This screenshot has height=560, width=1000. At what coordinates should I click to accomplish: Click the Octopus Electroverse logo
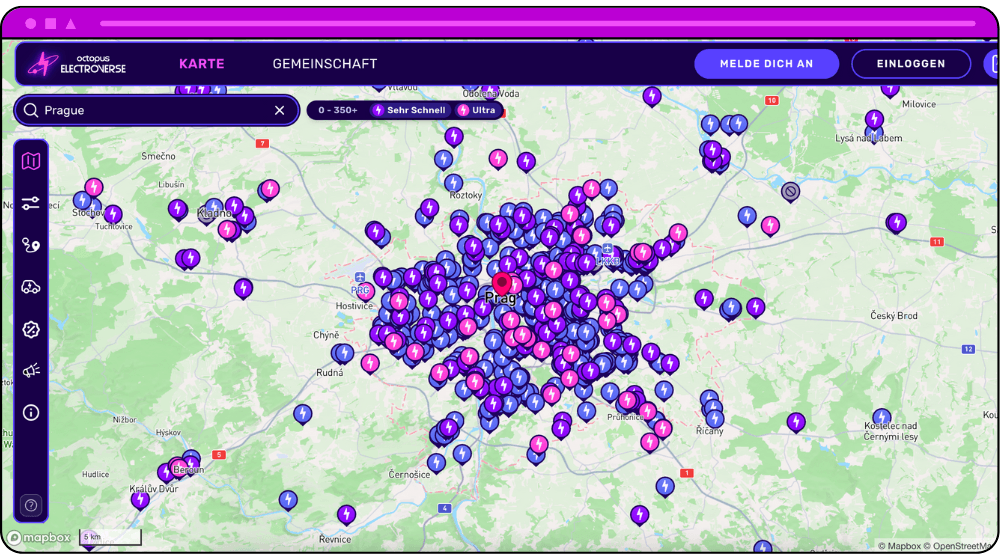tap(77, 64)
